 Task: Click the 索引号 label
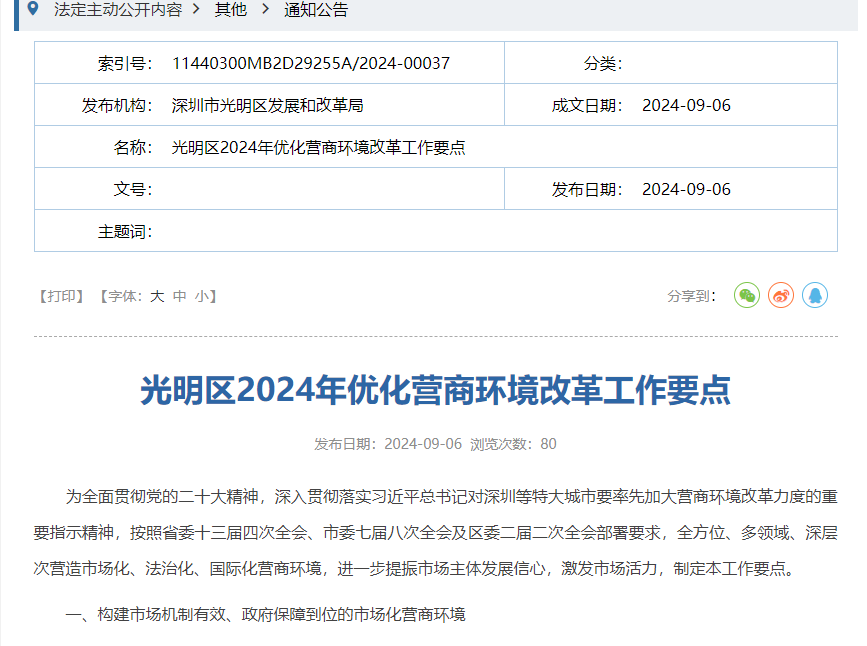[125, 63]
